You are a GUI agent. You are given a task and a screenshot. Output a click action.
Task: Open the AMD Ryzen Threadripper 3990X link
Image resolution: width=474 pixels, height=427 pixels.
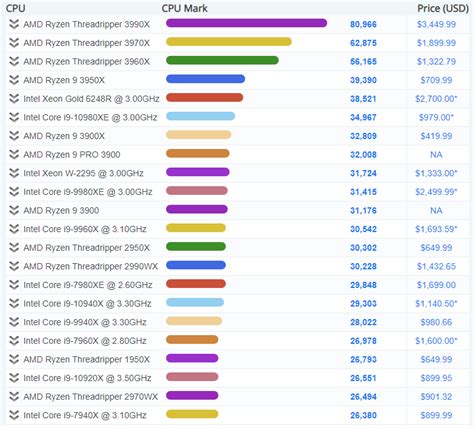pyautogui.click(x=87, y=25)
